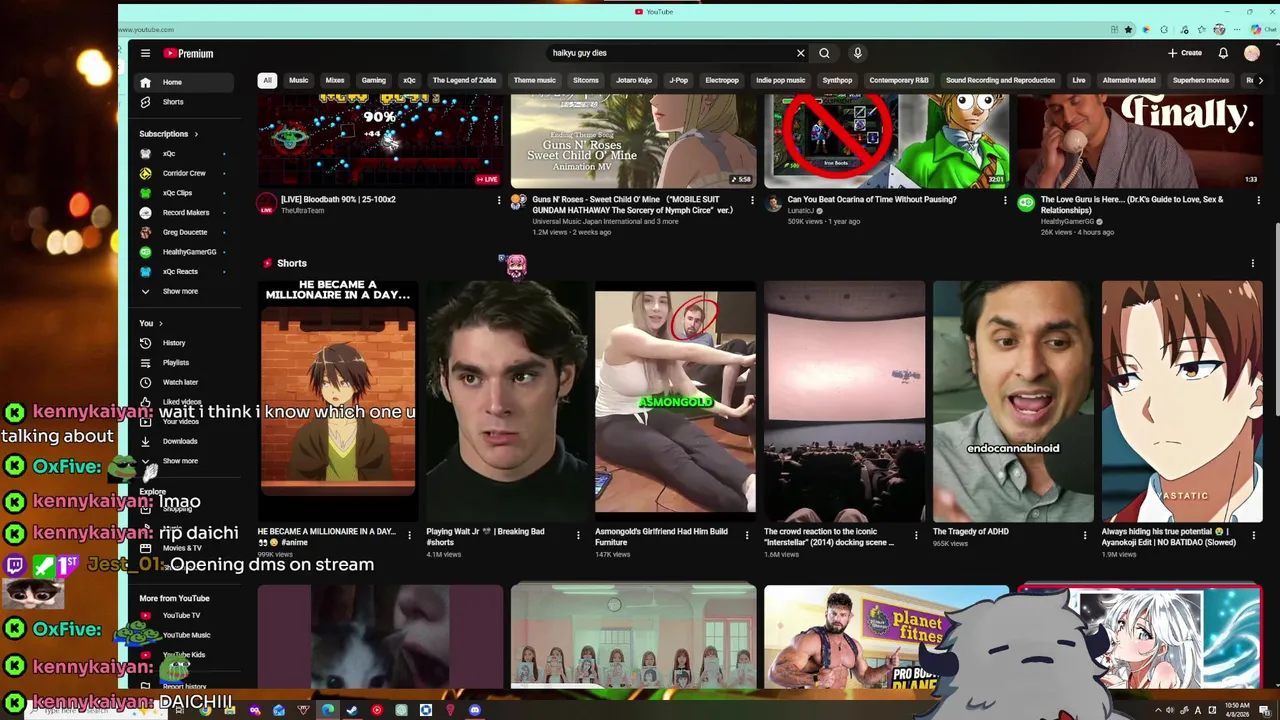Open the YouTube account avatar menu
The width and height of the screenshot is (1280, 720).
point(1252,53)
